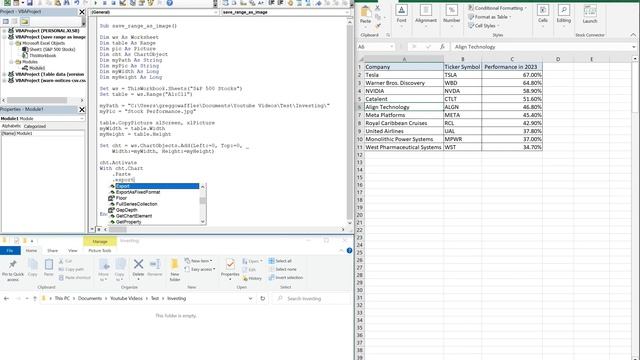The image size is (640, 360).
Task: Click the Excel Name Box showing A6
Action: click(376, 47)
